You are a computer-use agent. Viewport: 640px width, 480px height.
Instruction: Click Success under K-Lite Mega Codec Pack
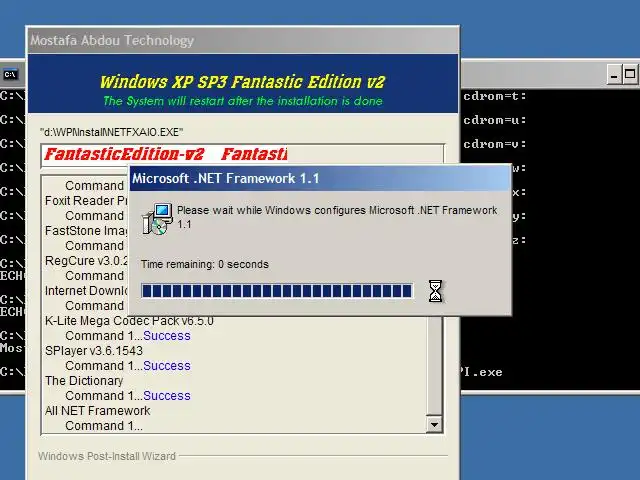click(167, 336)
